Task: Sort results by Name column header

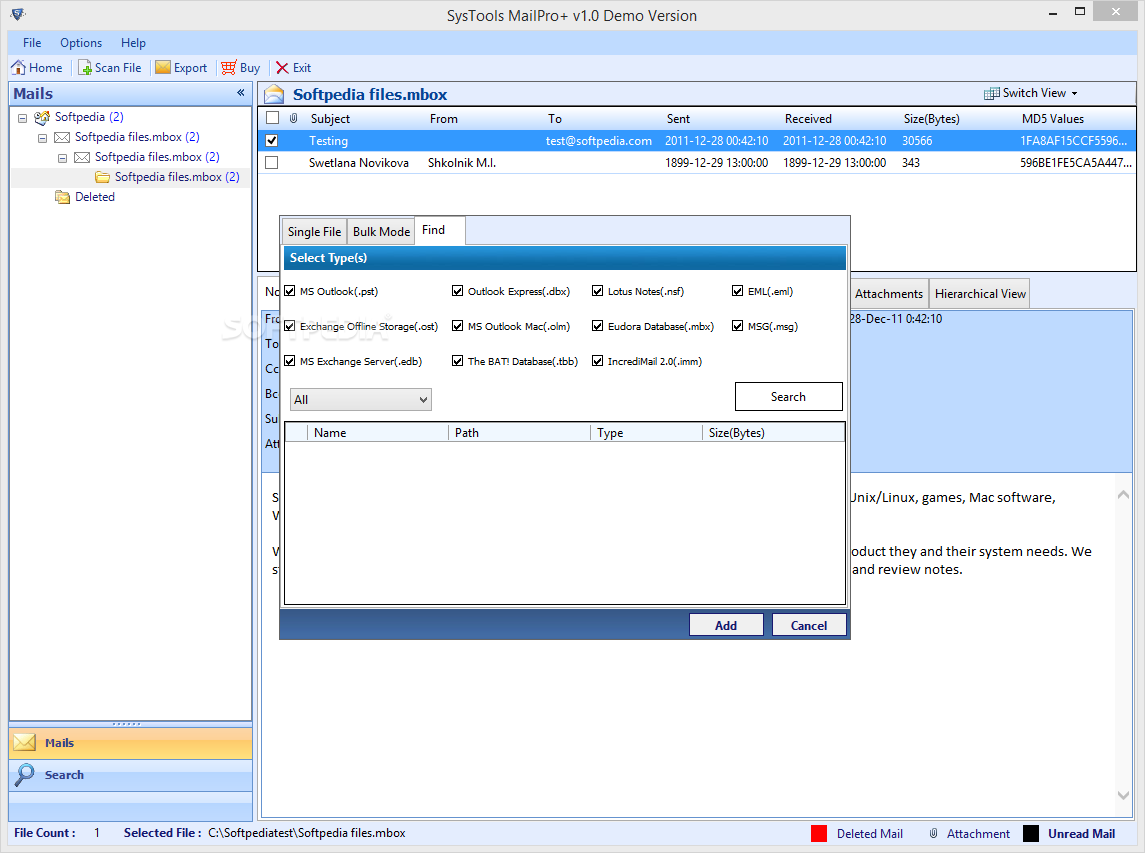Action: click(x=378, y=432)
